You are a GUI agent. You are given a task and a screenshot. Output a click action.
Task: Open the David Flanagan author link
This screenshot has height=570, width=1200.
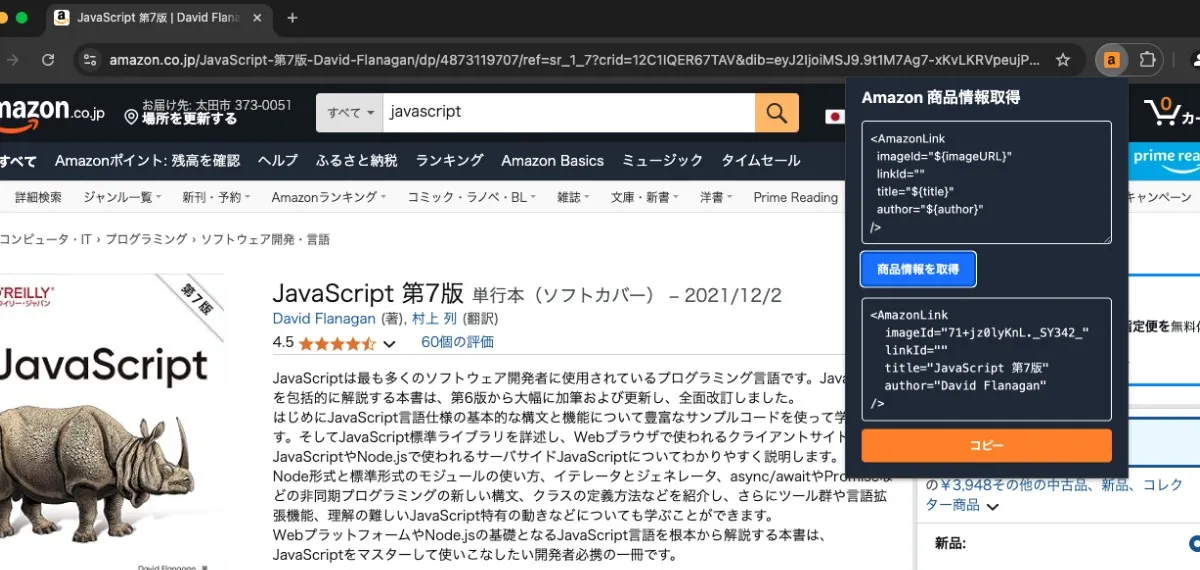coord(324,319)
